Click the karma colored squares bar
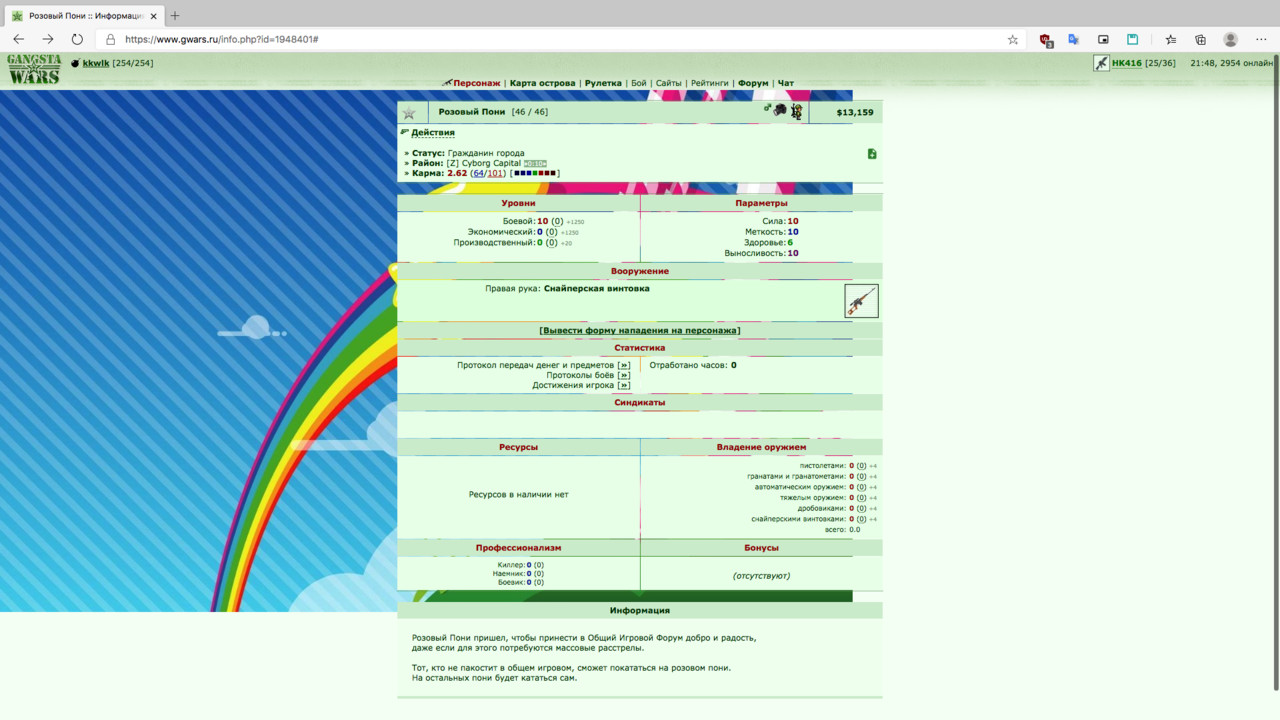1280x720 pixels. click(x=535, y=173)
